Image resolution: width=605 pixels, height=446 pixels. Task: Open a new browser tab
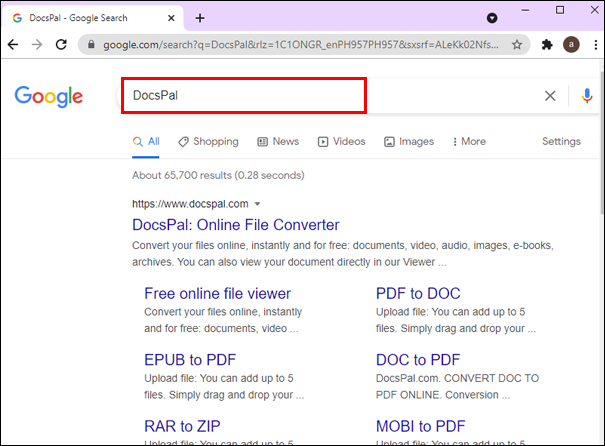[200, 18]
